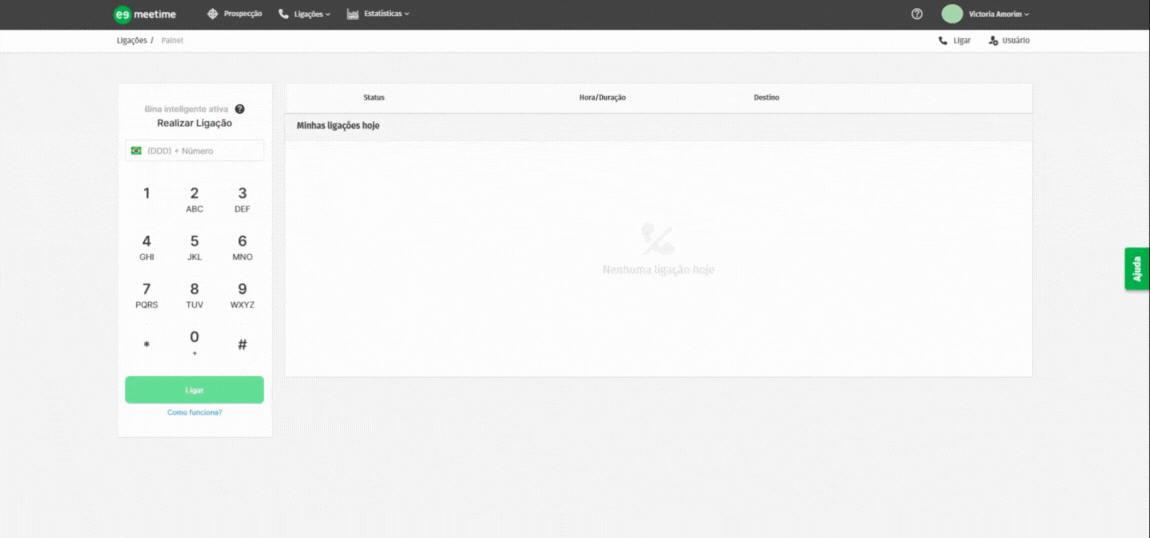The height and width of the screenshot is (538, 1150).
Task: Open the help question mark icon in top bar
Action: coord(917,14)
